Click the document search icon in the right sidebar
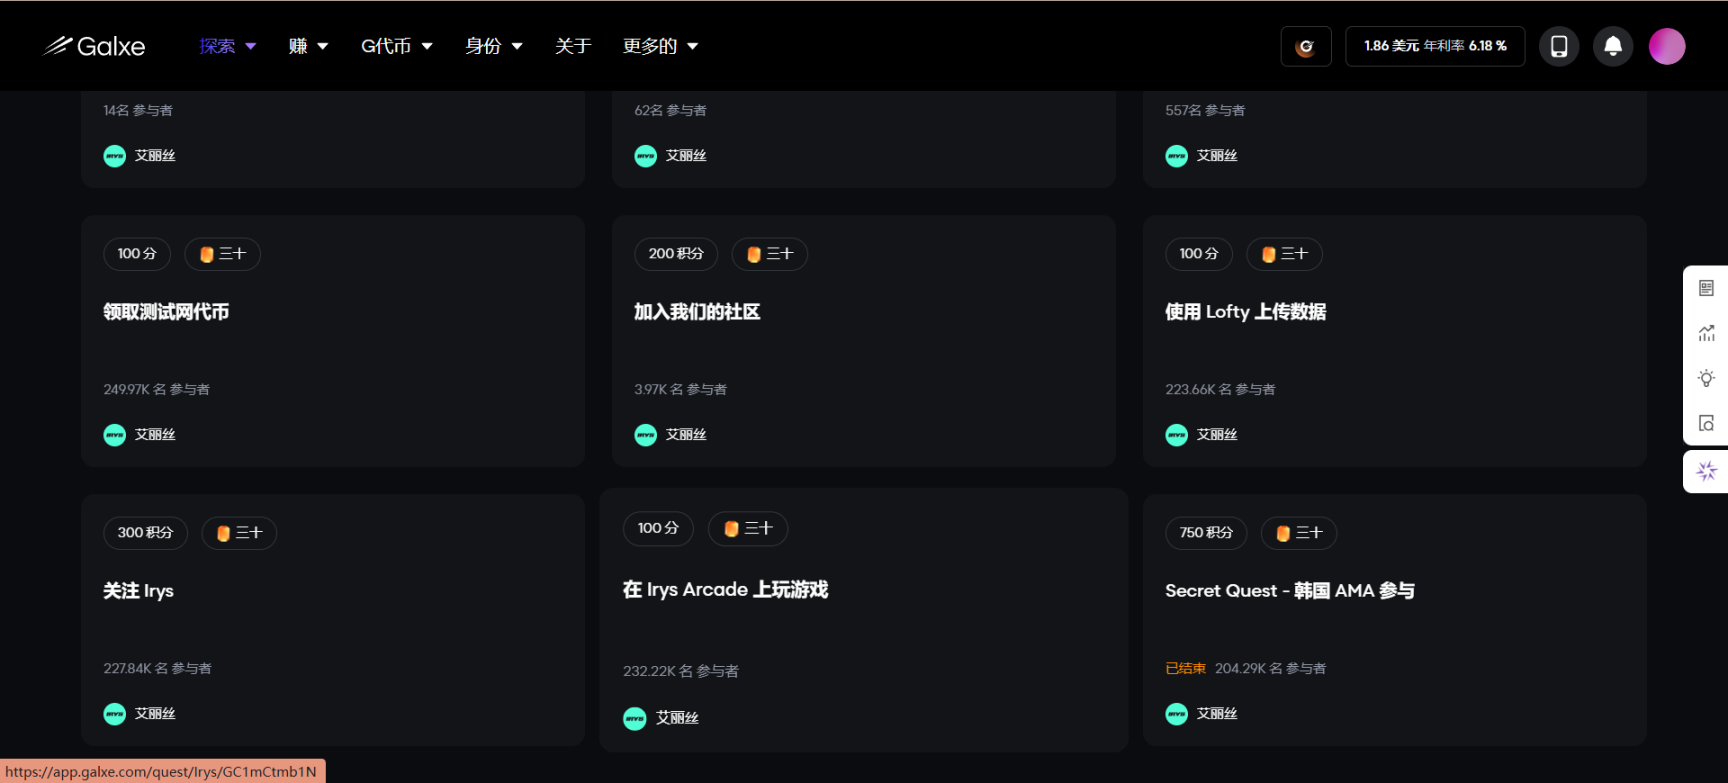Image resolution: width=1728 pixels, height=783 pixels. [1707, 423]
